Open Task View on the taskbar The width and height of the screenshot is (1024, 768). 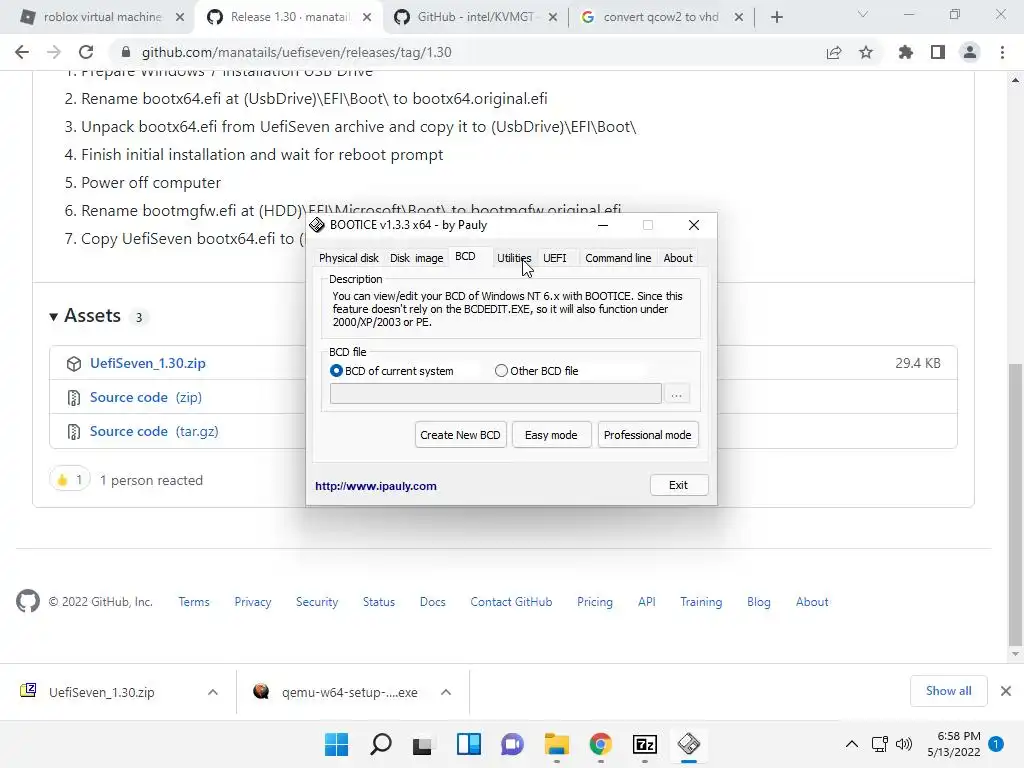[x=424, y=744]
